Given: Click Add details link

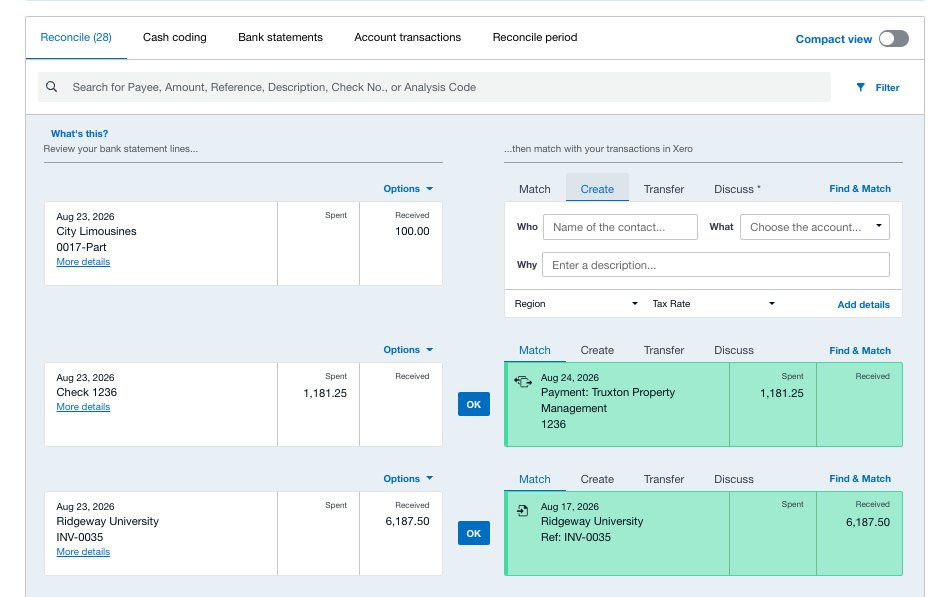Looking at the screenshot, I should [863, 305].
